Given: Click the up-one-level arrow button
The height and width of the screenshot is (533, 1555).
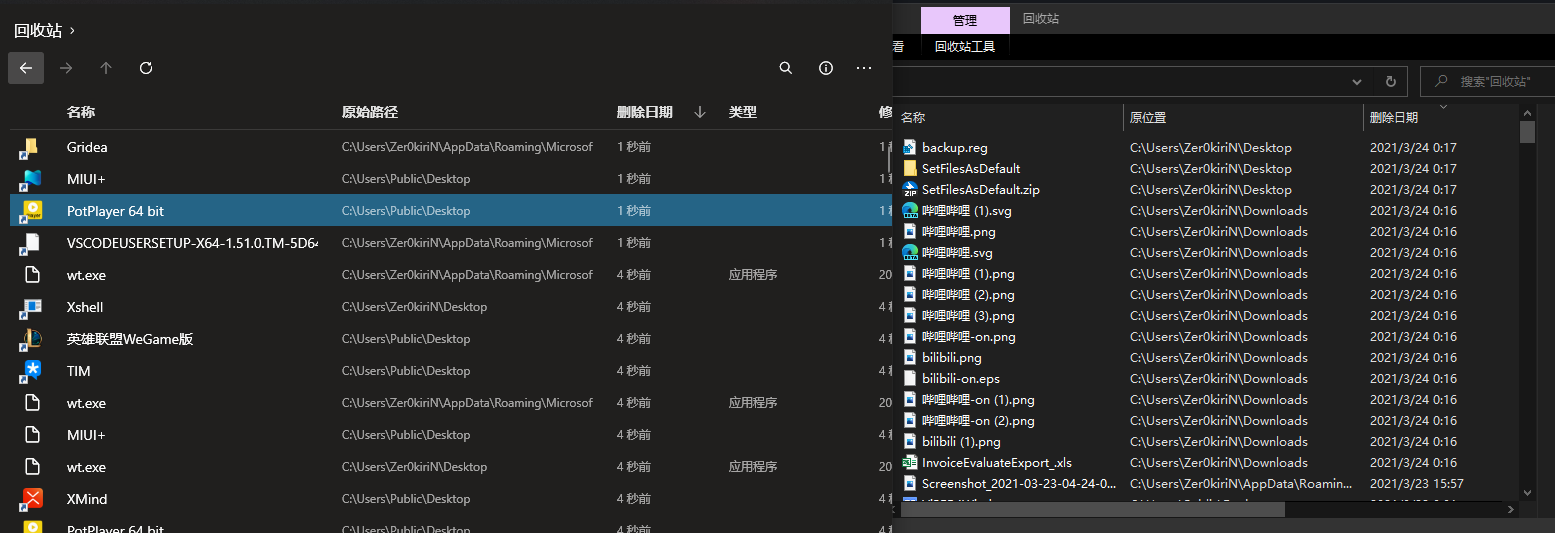Looking at the screenshot, I should [106, 68].
